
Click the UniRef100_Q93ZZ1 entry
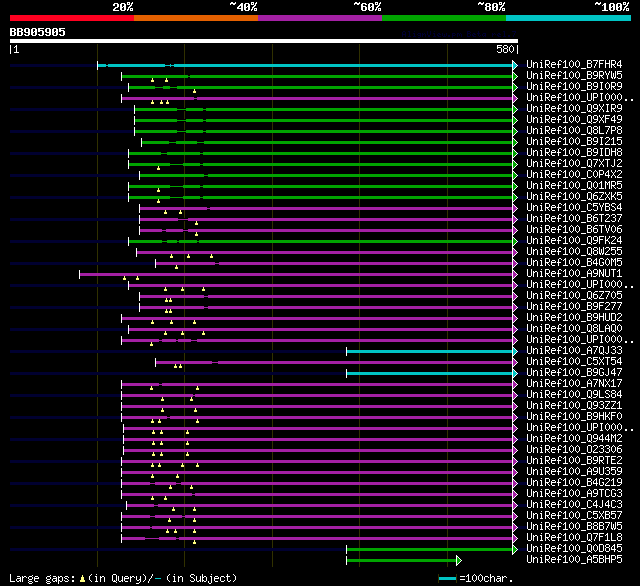pos(574,406)
